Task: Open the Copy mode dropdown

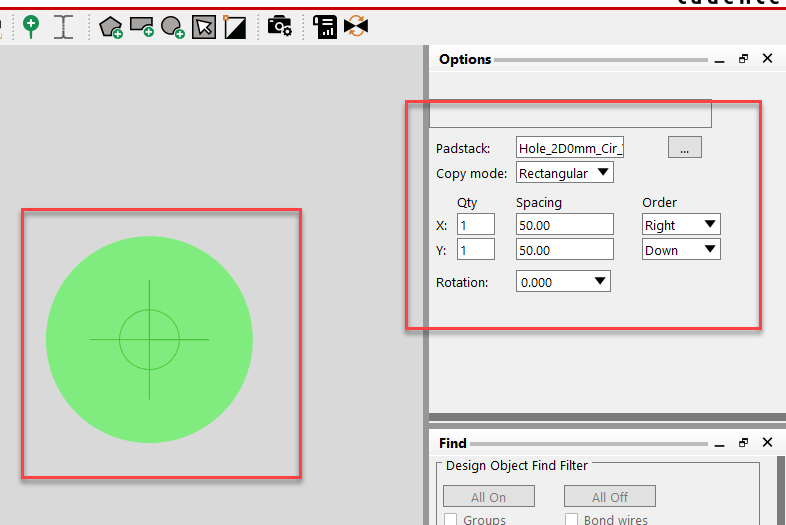Action: [x=565, y=173]
